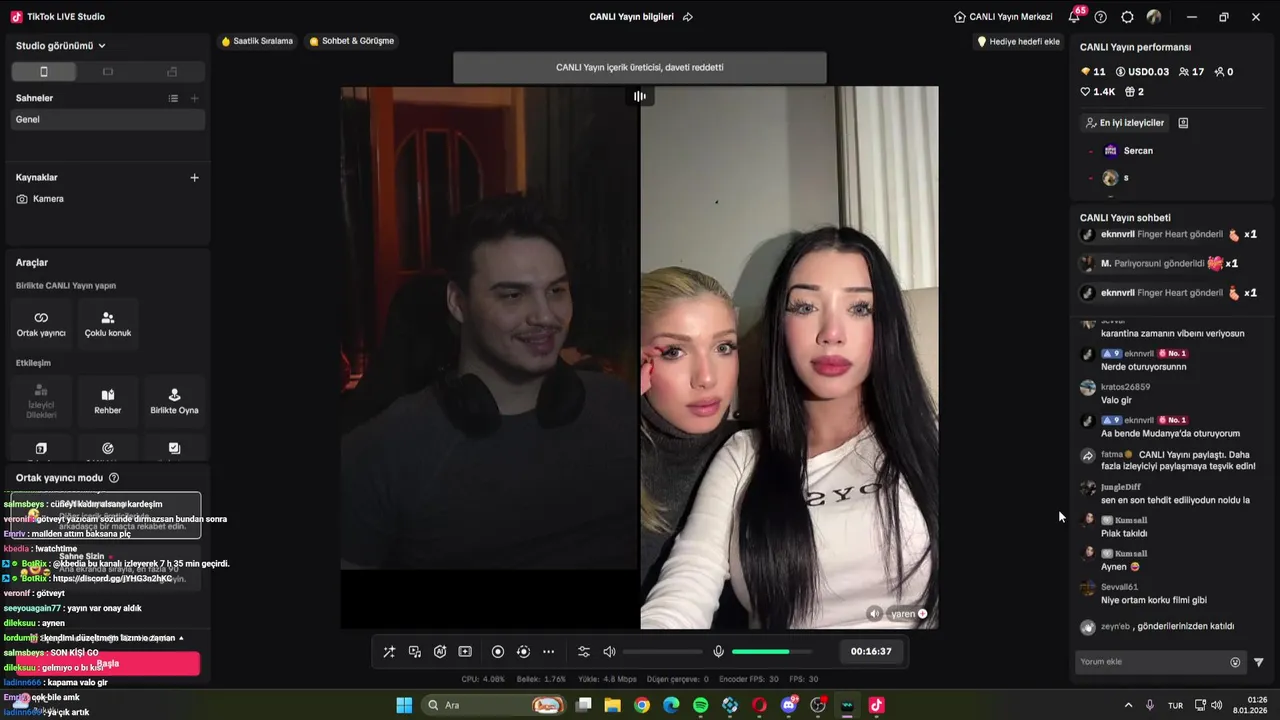Open Discord from the taskbar
Screen dimensions: 1280x720
[x=789, y=705]
